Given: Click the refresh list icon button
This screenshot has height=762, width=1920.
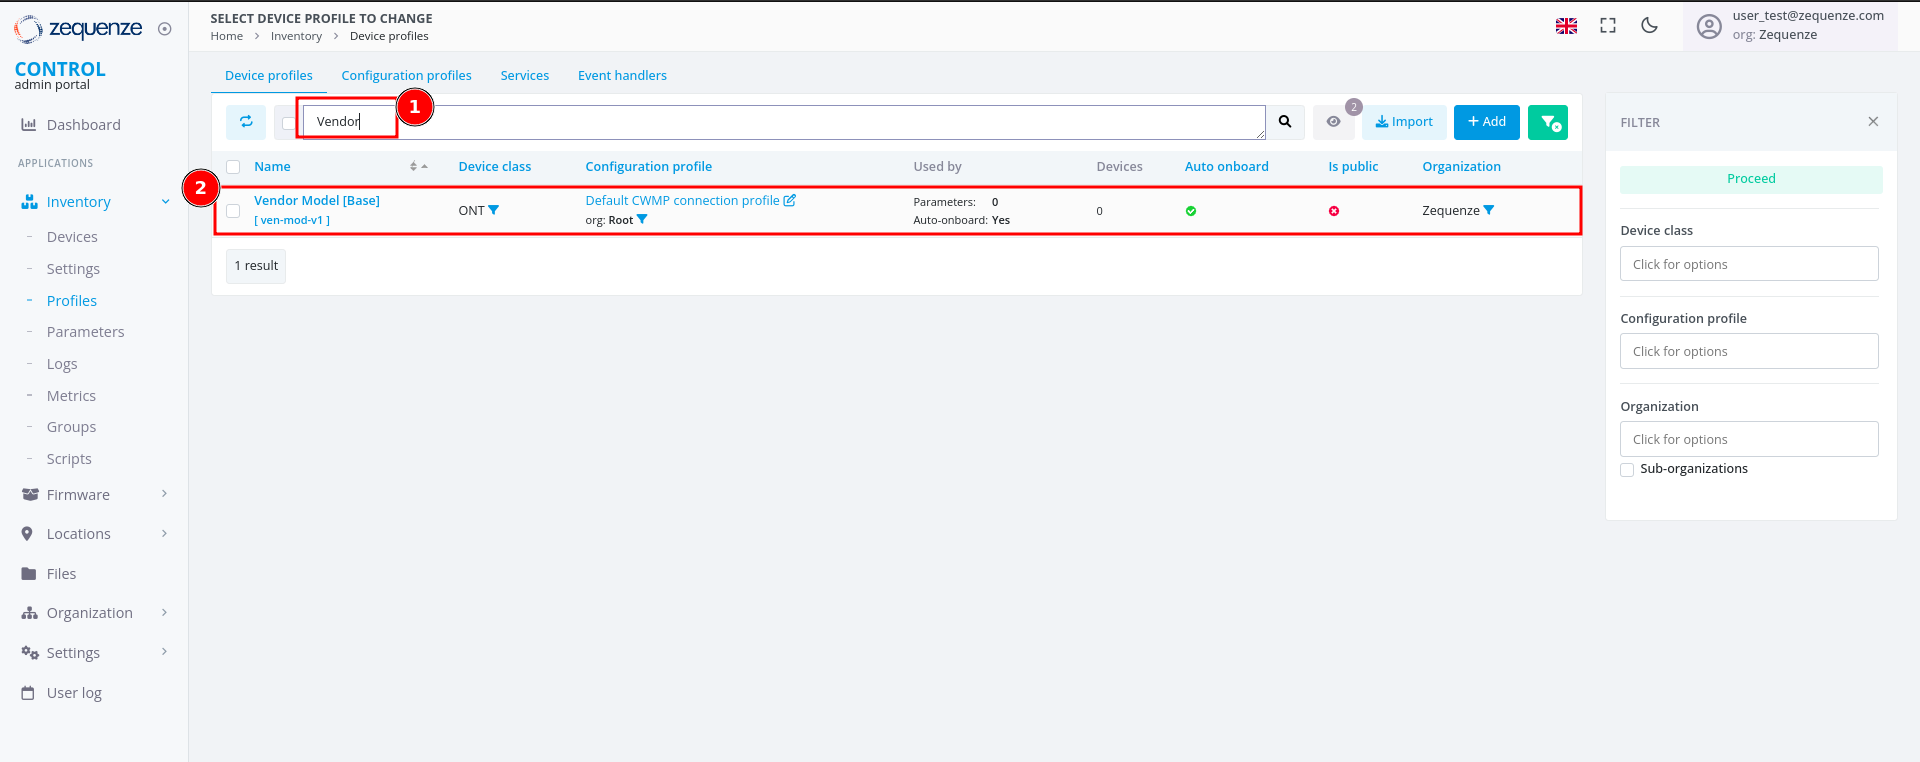Looking at the screenshot, I should [246, 122].
